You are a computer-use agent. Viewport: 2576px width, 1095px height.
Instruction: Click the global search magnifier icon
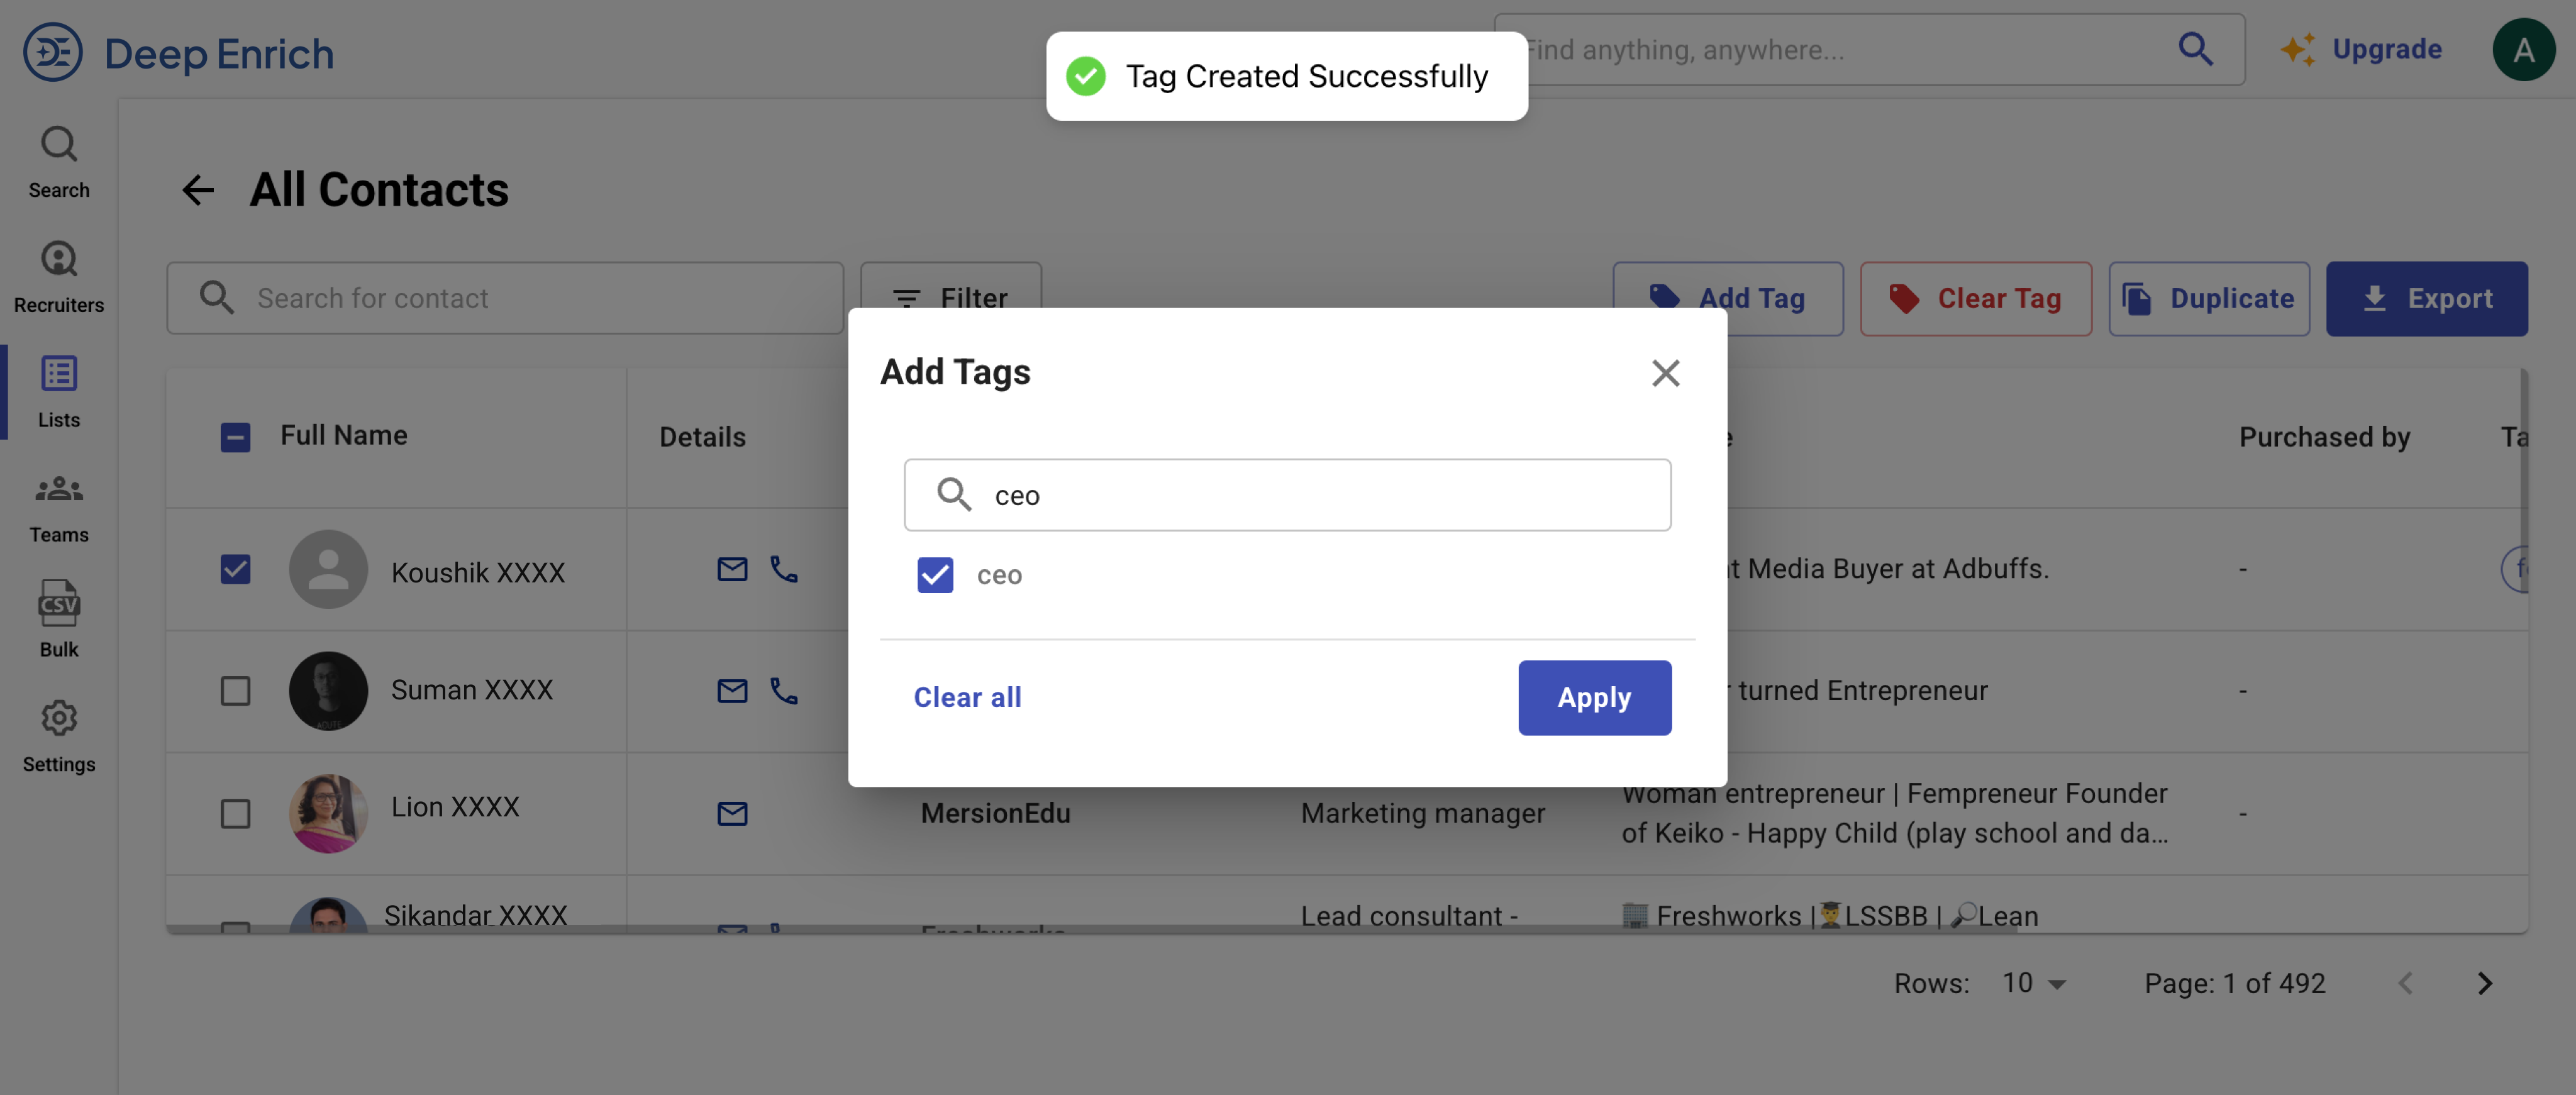[2194, 49]
